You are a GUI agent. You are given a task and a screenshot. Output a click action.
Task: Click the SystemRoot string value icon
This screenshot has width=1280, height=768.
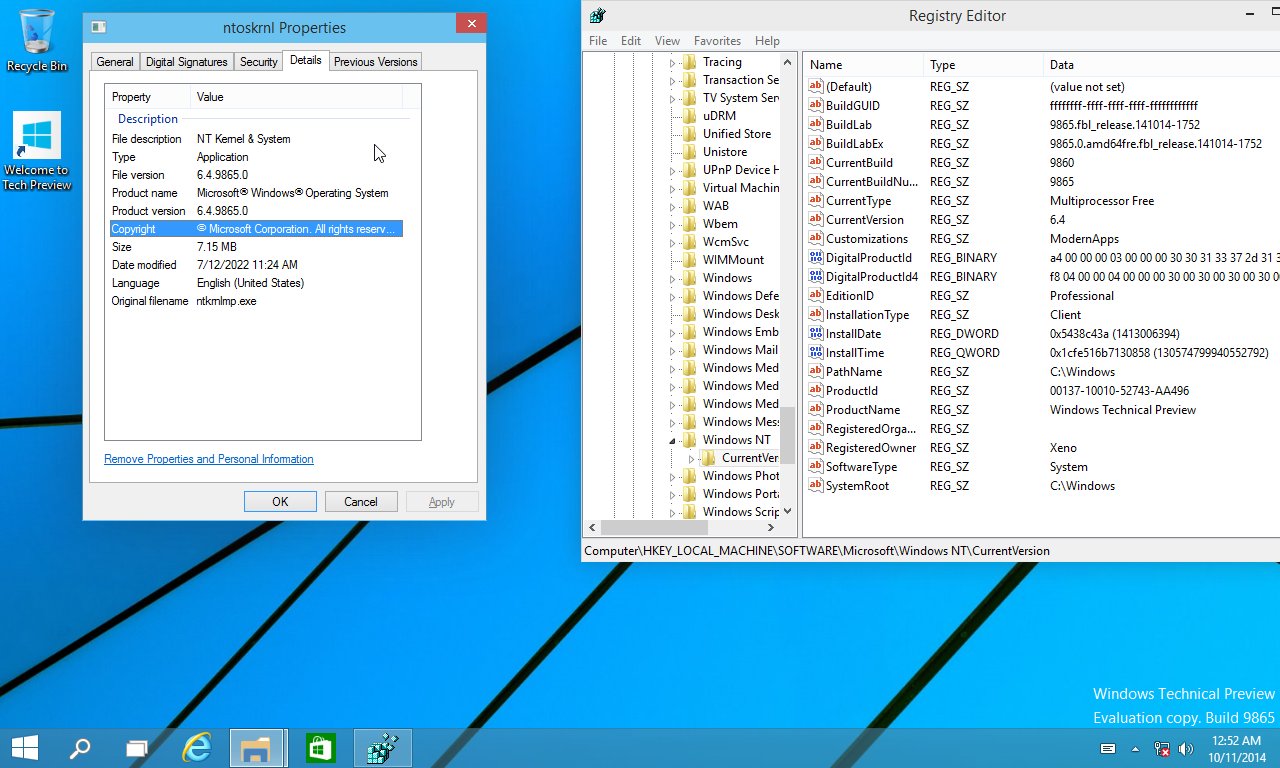[x=815, y=486]
